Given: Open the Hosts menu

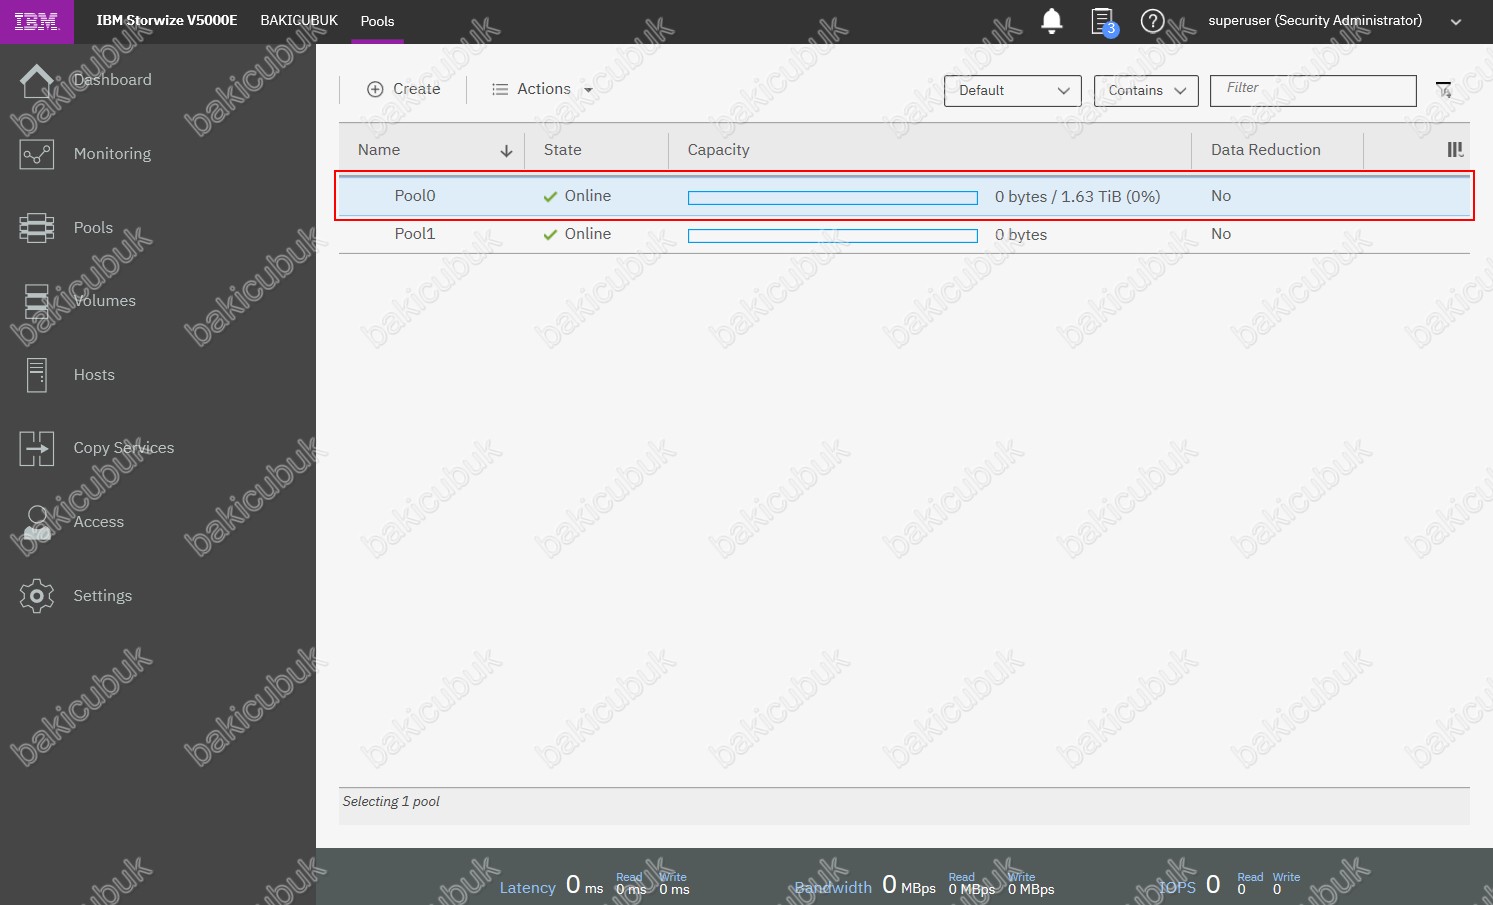Looking at the screenshot, I should point(94,375).
